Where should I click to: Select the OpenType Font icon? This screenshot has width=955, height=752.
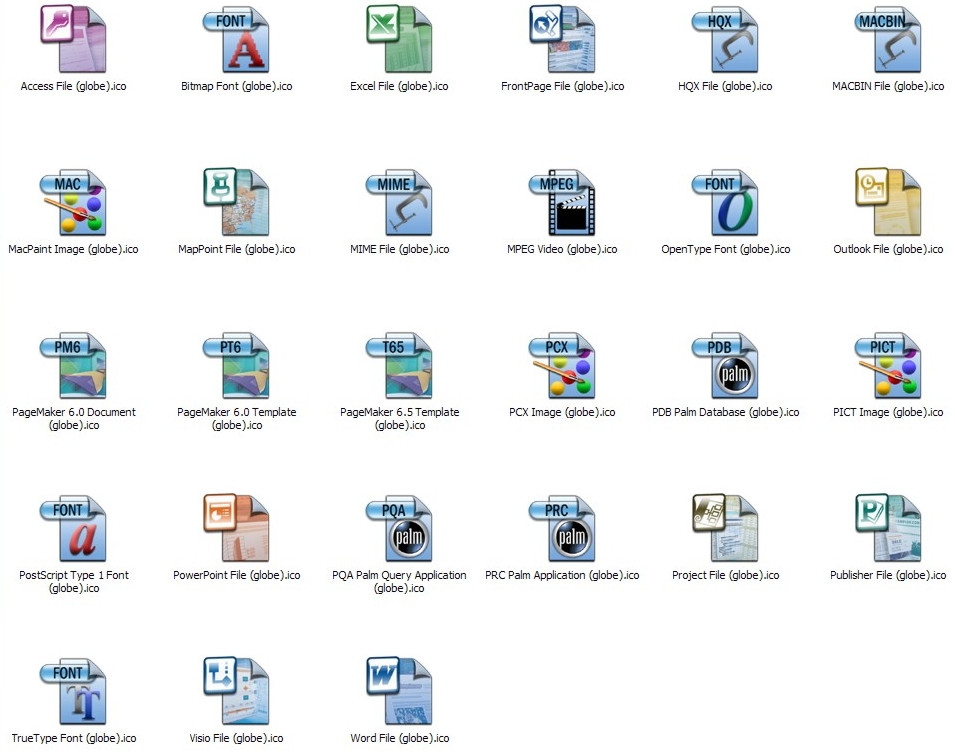725,202
